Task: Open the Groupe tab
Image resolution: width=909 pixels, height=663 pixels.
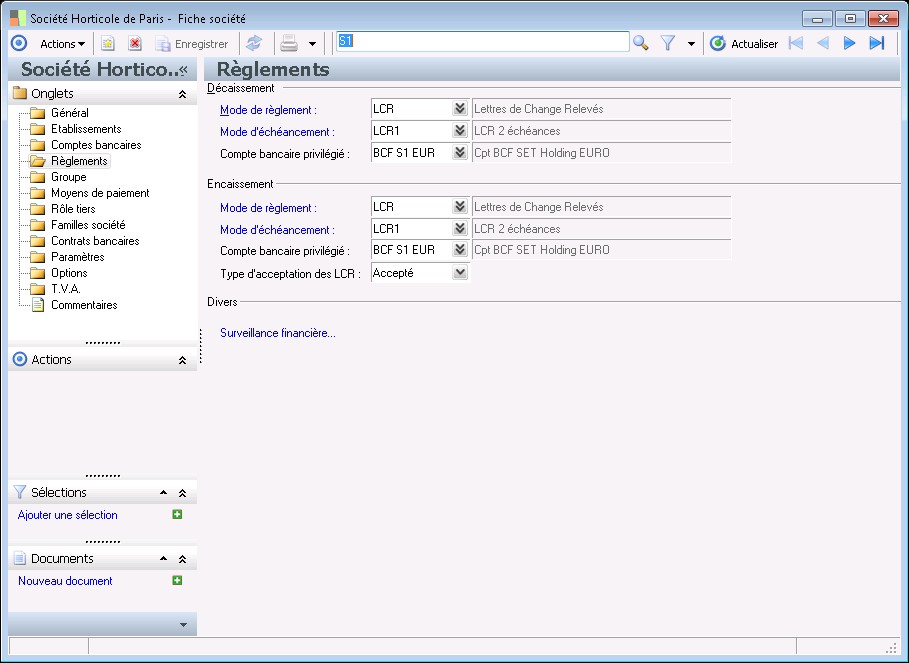Action: click(x=68, y=177)
